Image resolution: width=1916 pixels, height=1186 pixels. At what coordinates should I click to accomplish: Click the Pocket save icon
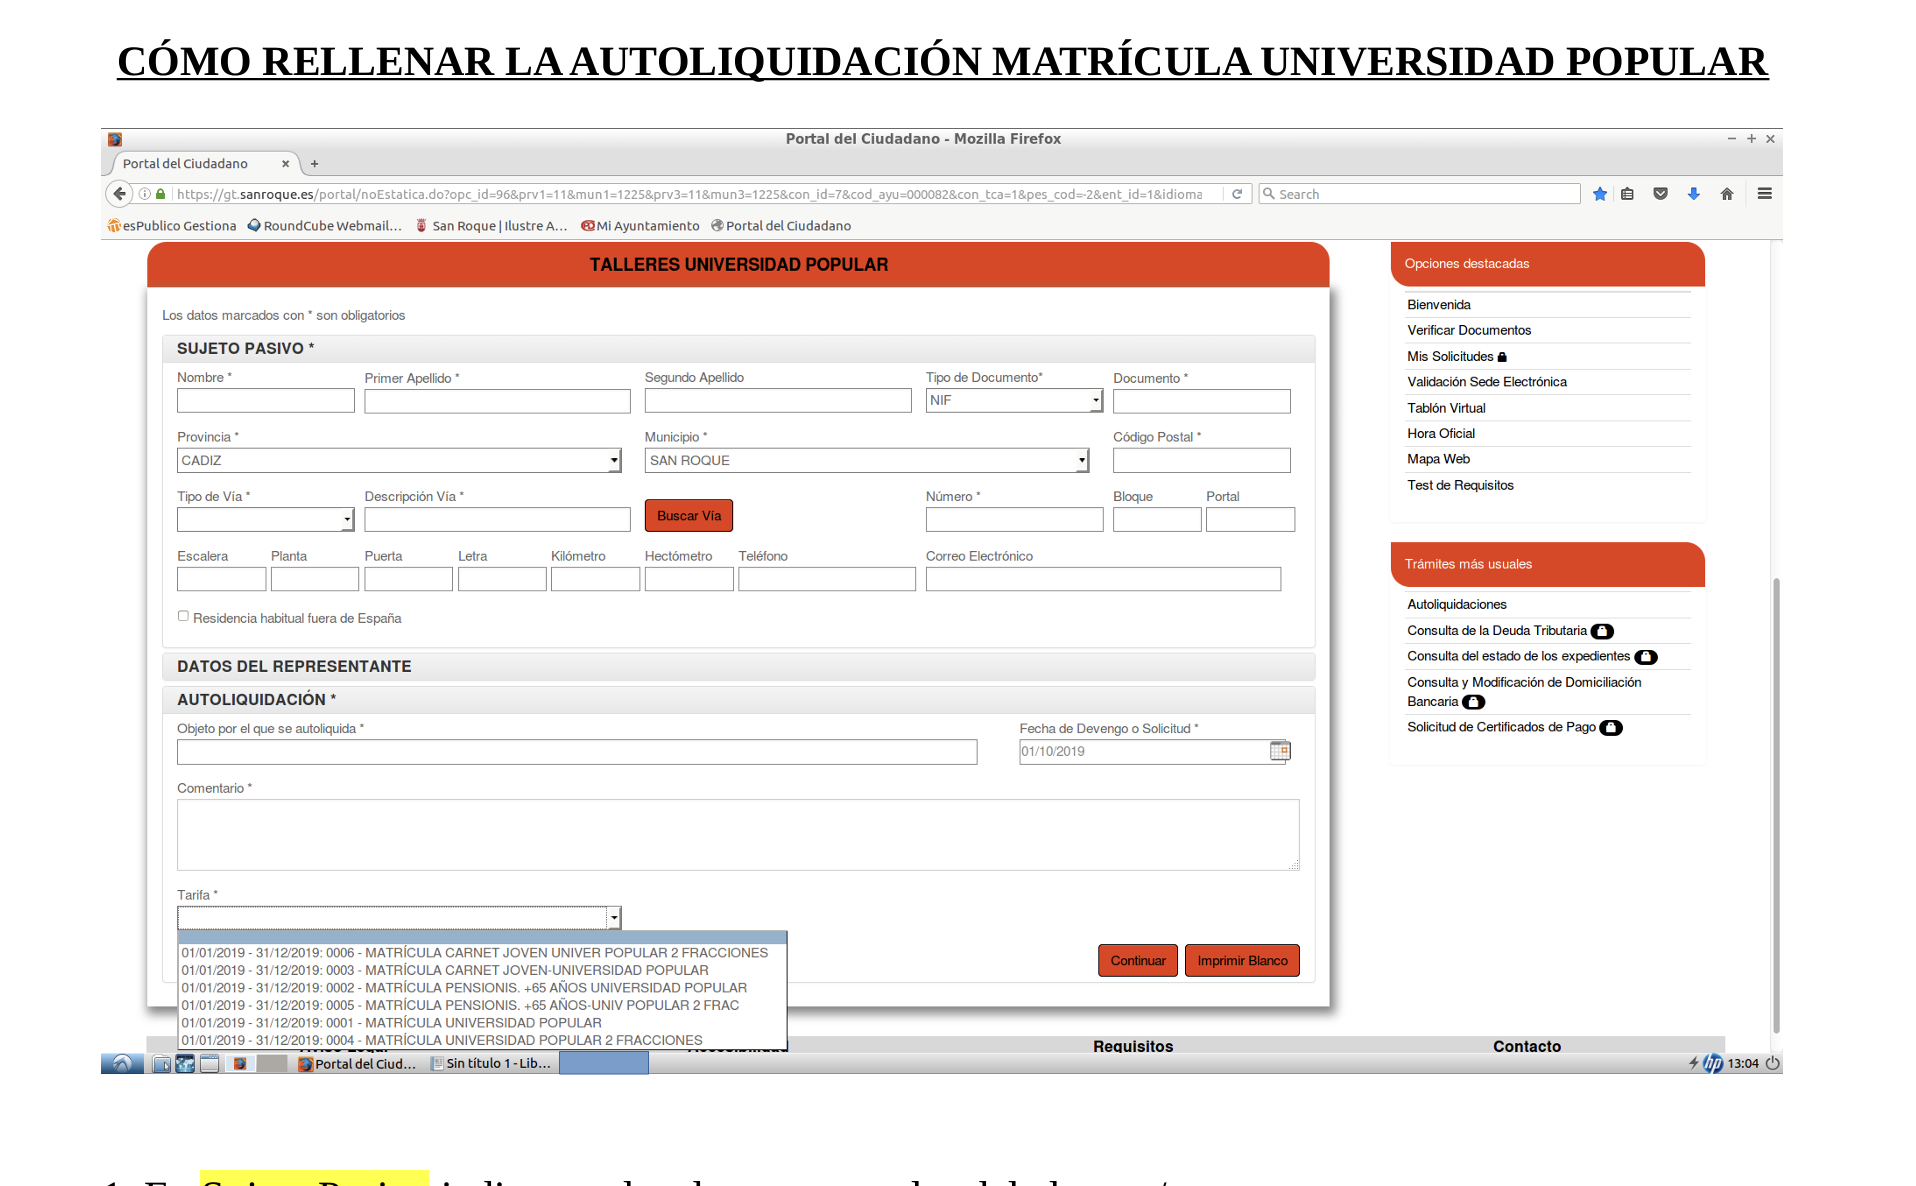(x=1660, y=194)
